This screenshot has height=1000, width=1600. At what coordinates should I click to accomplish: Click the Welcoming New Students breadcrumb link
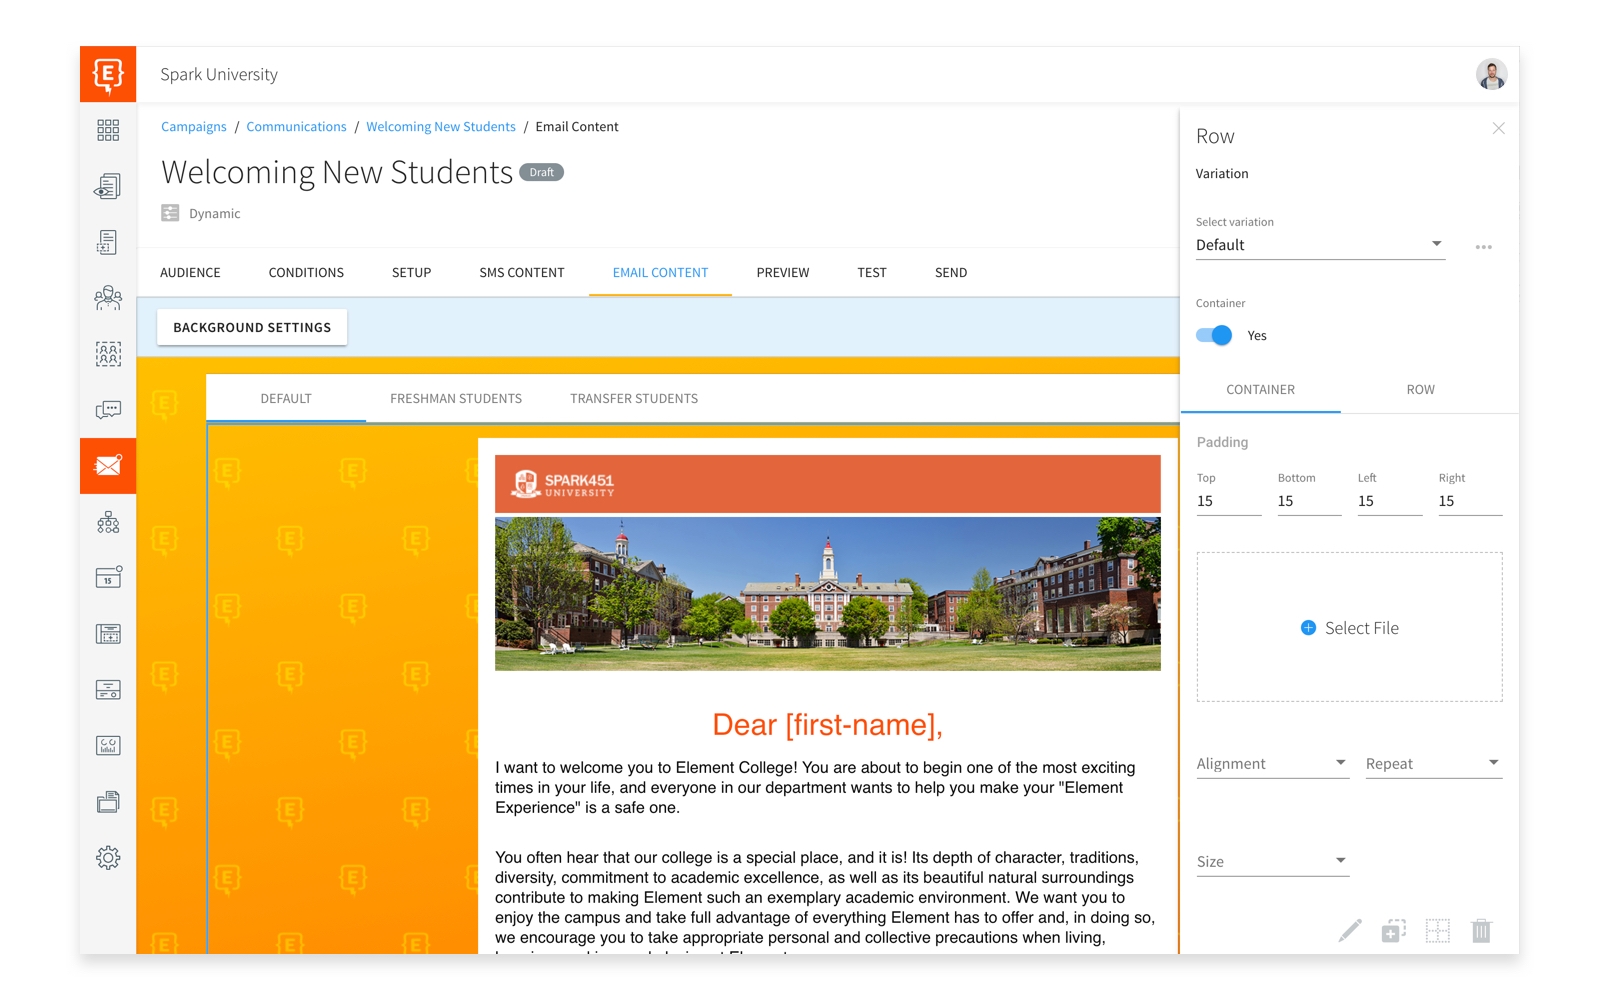pos(441,127)
